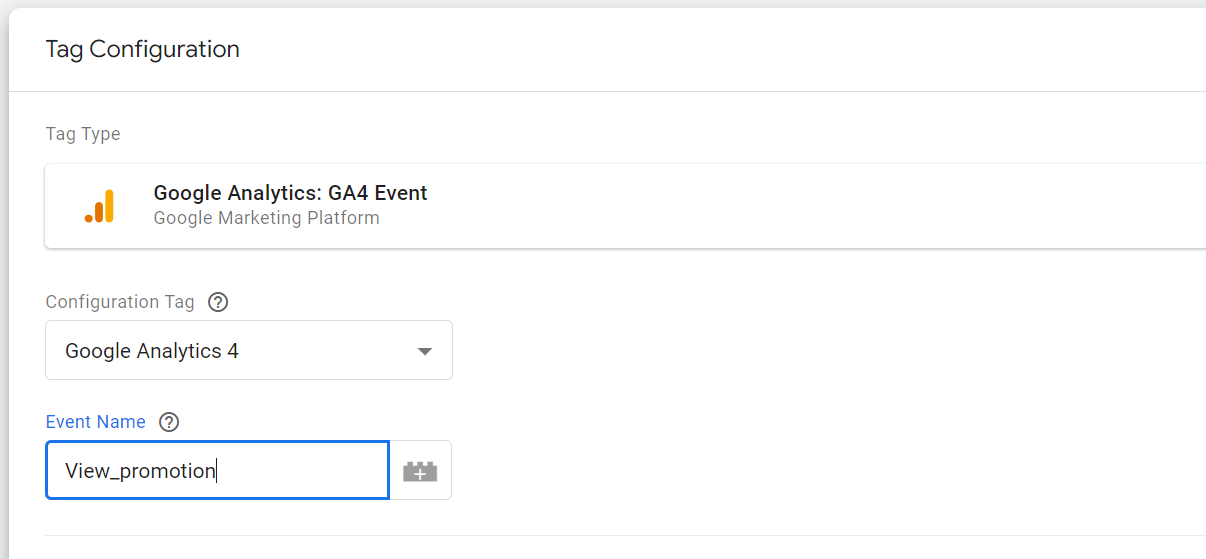1206x559 pixels.
Task: Open help for Configuration Tag
Action: 217,302
